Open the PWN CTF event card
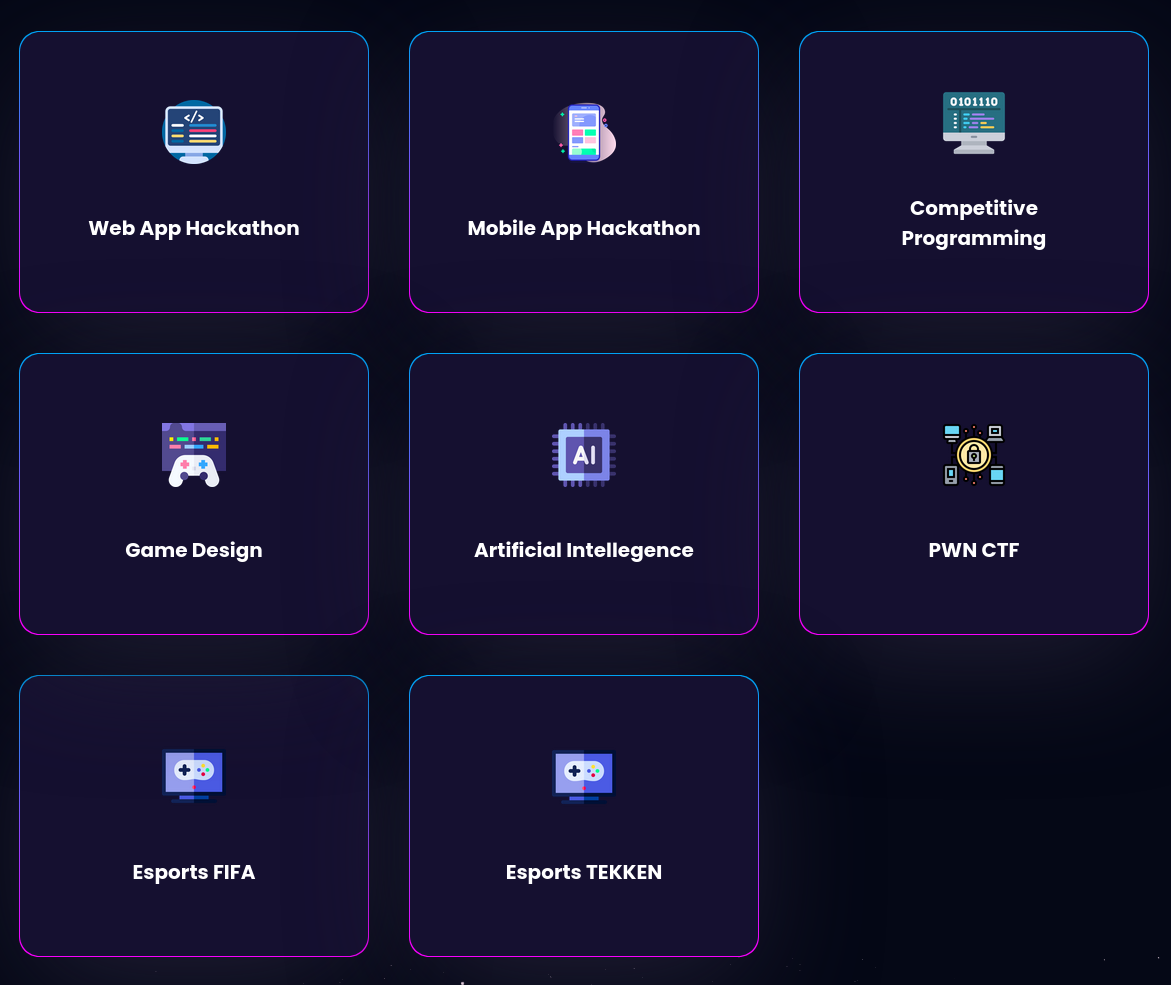This screenshot has width=1171, height=985. [x=974, y=600]
